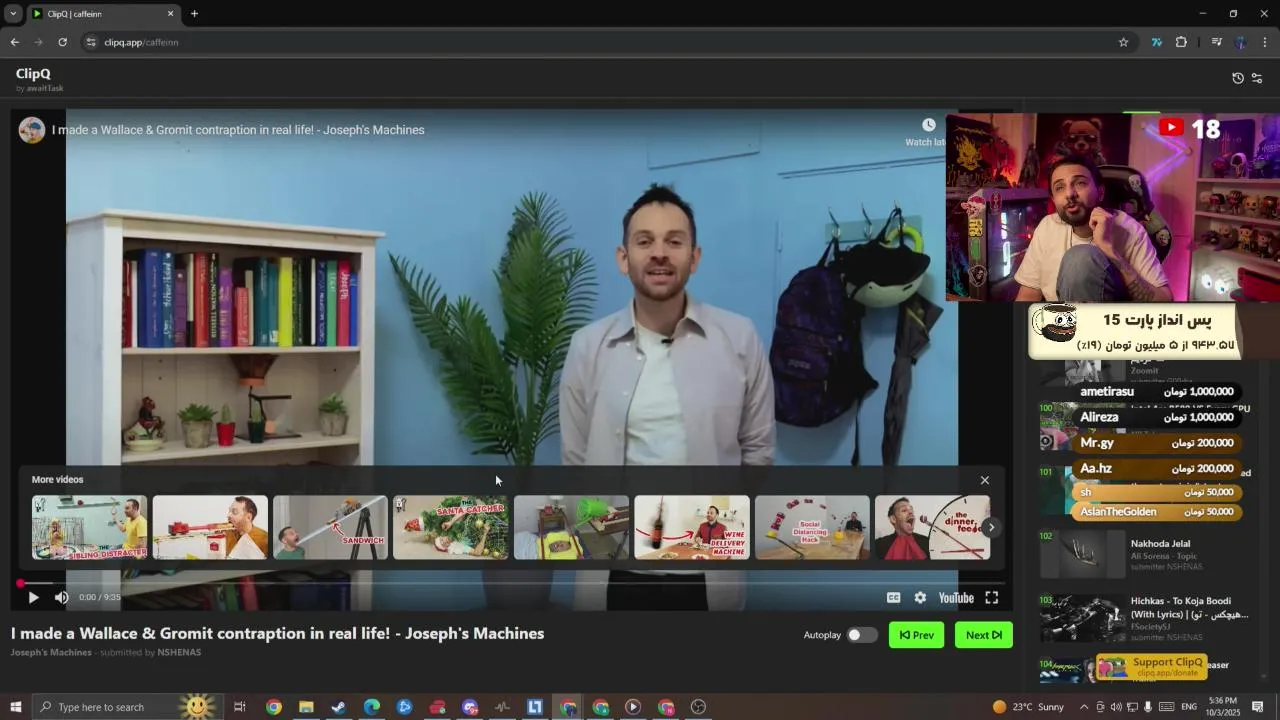
Task: Click the ClipQ logo text
Action: [33, 74]
